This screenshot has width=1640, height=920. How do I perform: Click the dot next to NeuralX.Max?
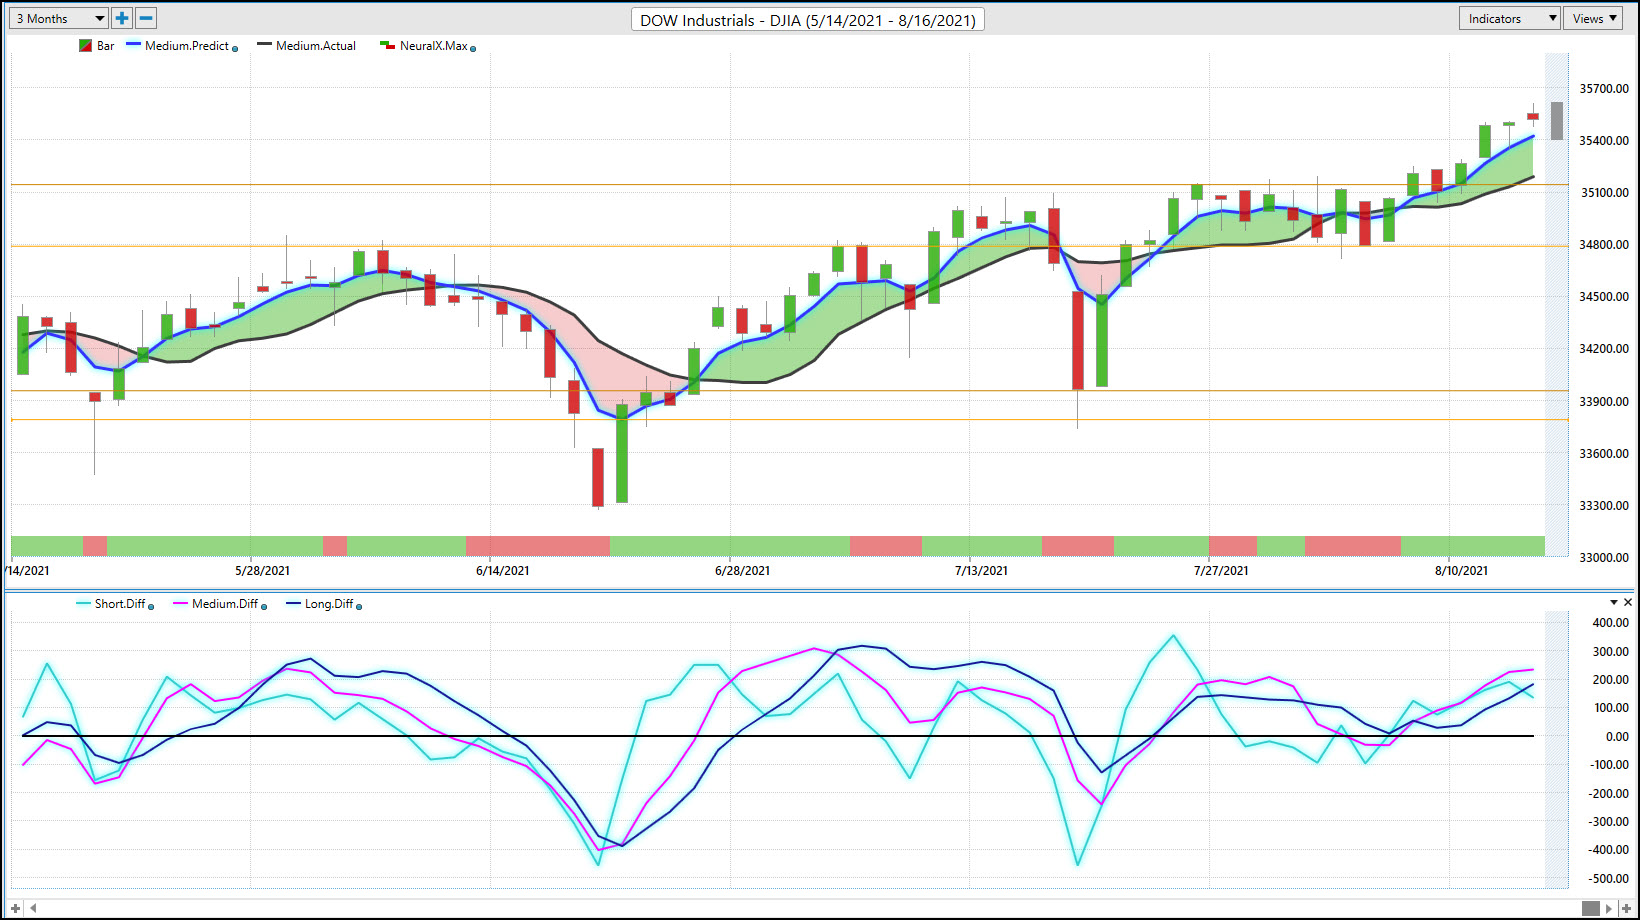coord(473,49)
